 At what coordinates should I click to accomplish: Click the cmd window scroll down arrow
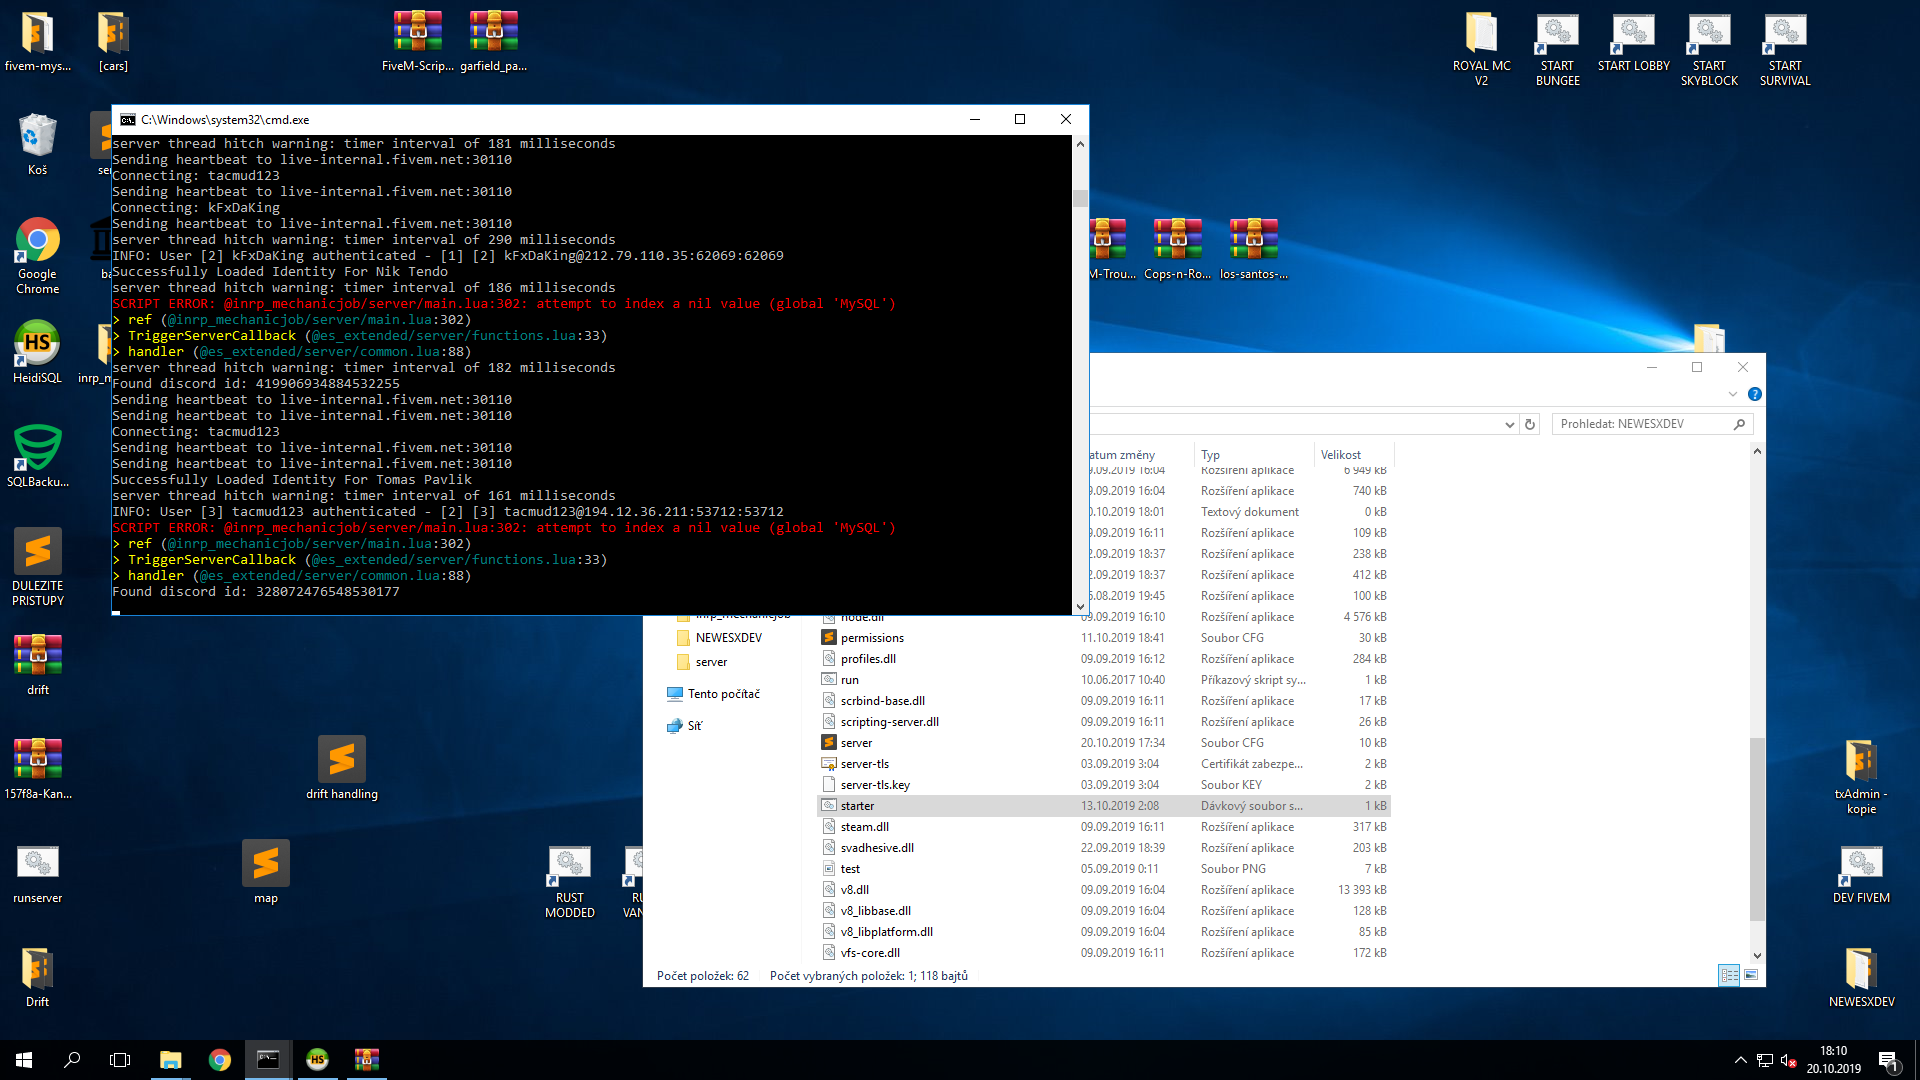[1080, 606]
